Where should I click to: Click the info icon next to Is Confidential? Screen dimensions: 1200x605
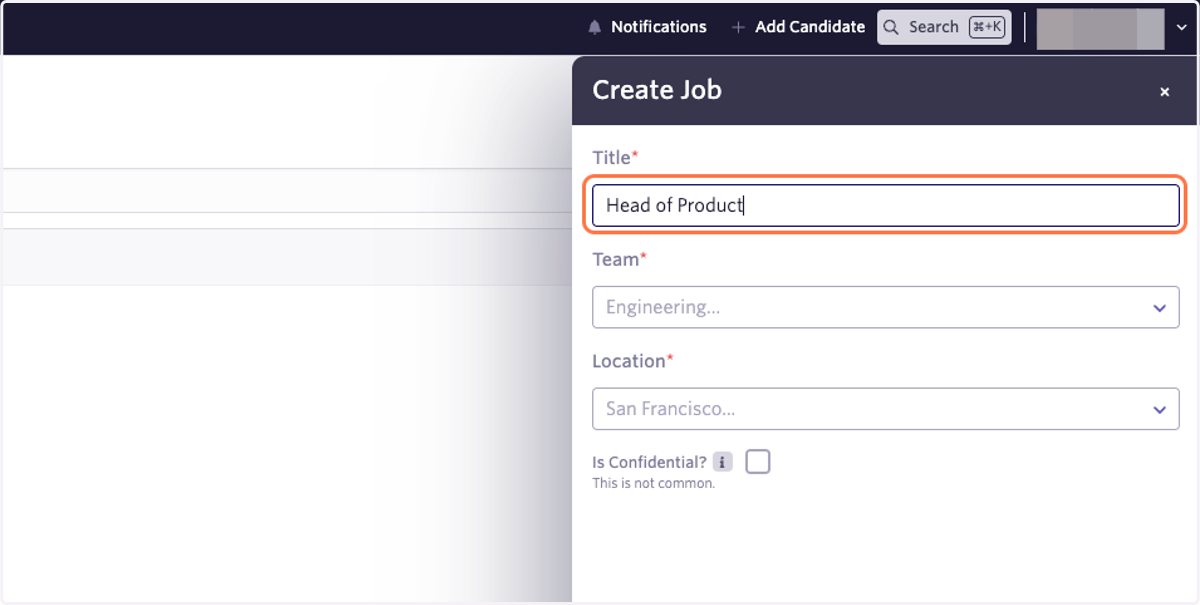(x=723, y=462)
